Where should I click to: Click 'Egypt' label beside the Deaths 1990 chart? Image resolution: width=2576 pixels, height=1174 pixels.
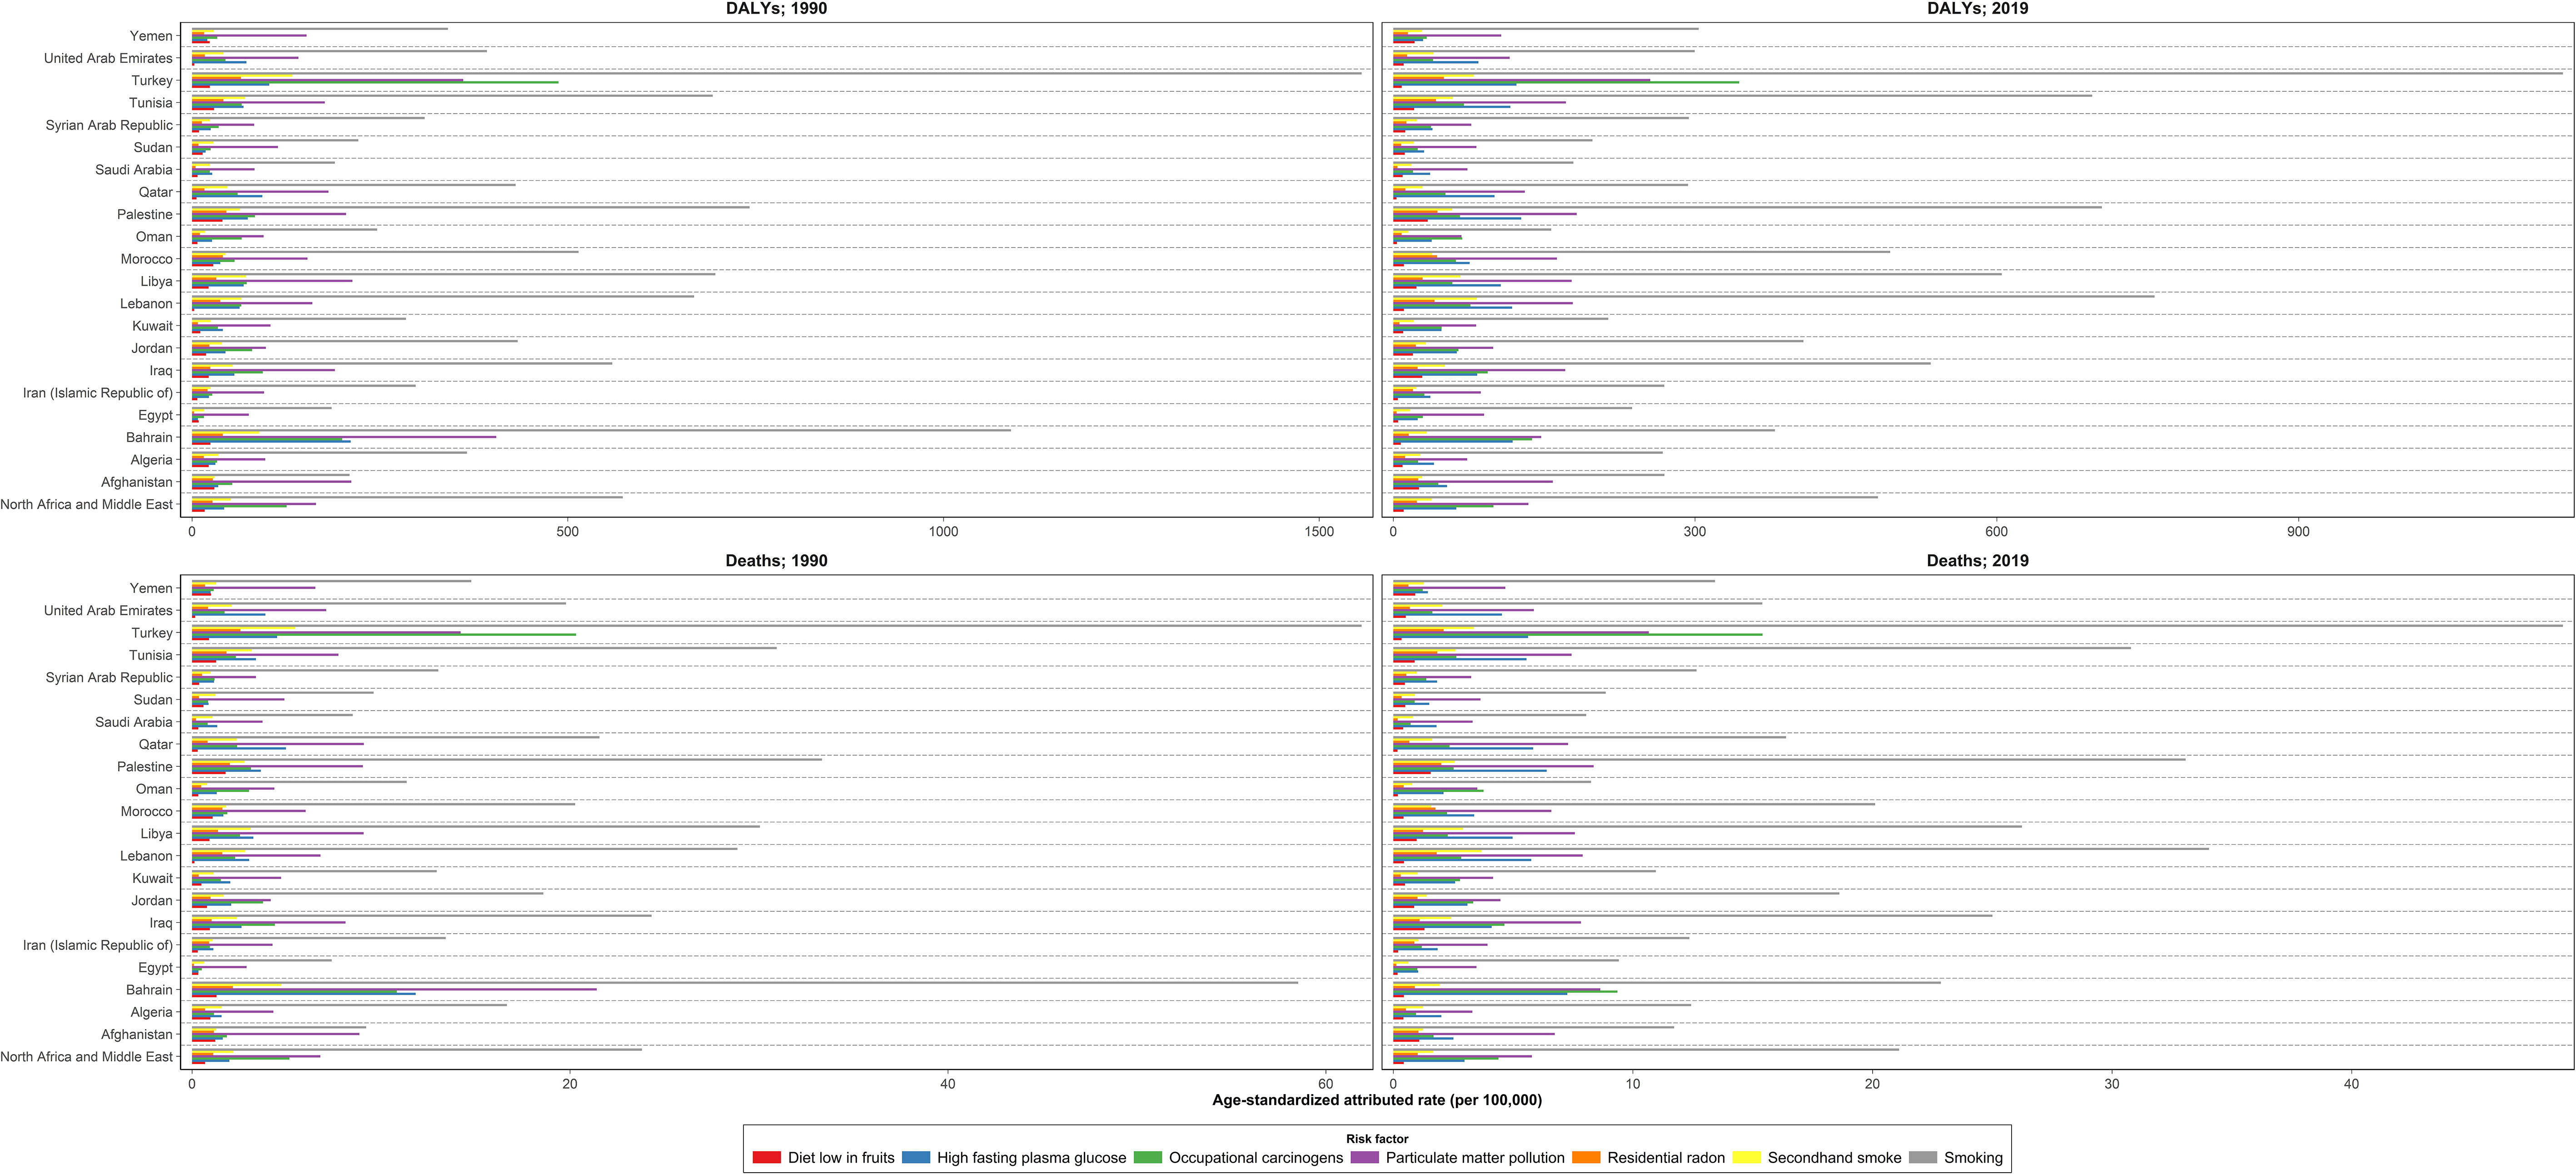tap(156, 968)
